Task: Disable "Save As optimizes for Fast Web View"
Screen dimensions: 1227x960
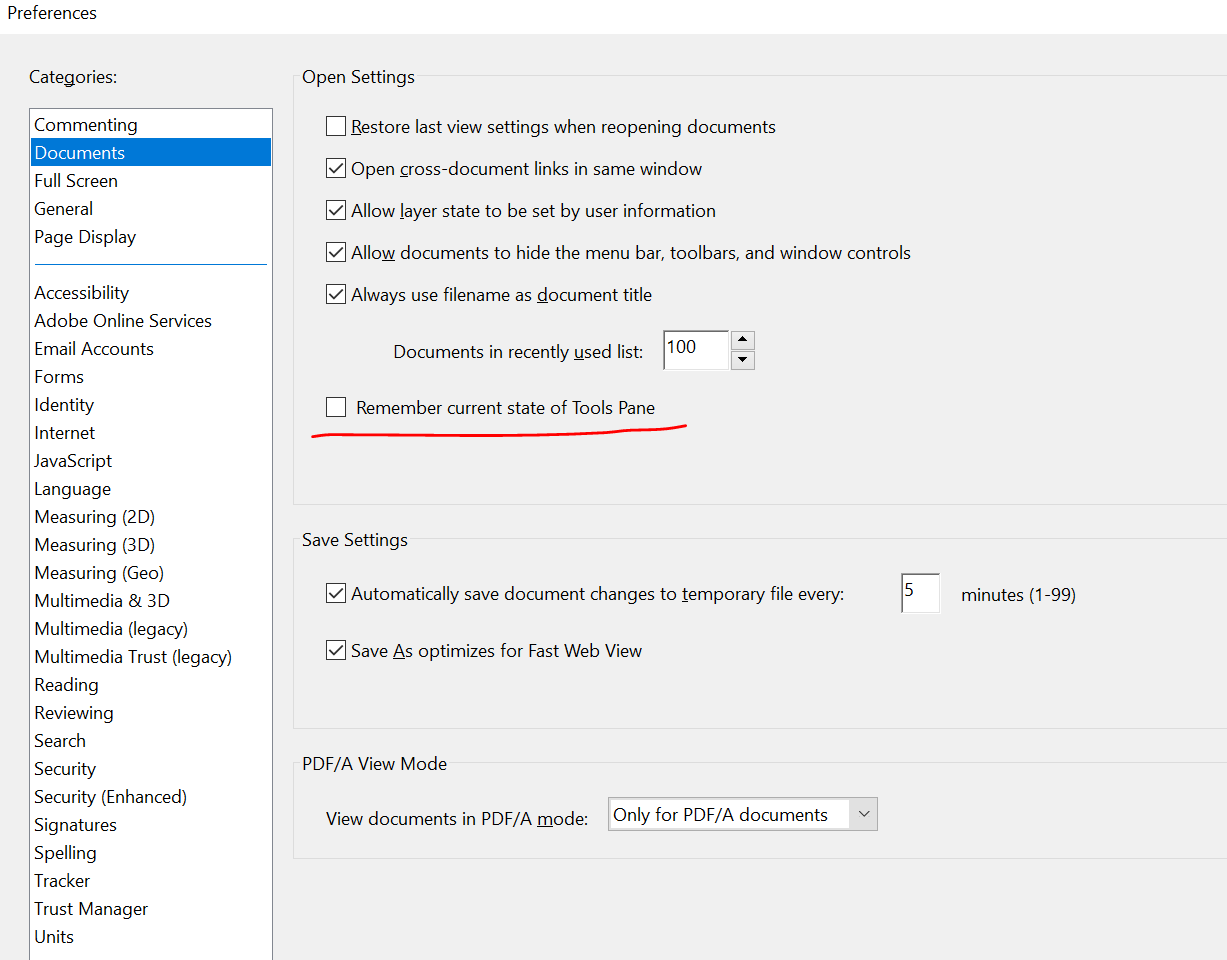Action: point(336,650)
